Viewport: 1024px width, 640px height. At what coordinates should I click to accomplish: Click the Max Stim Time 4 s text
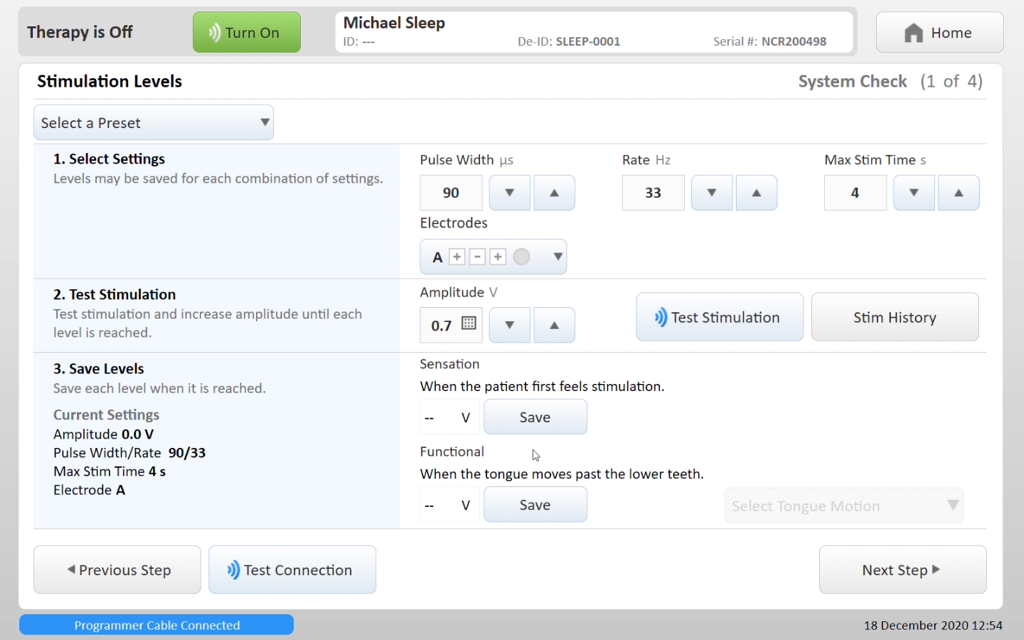click(109, 472)
